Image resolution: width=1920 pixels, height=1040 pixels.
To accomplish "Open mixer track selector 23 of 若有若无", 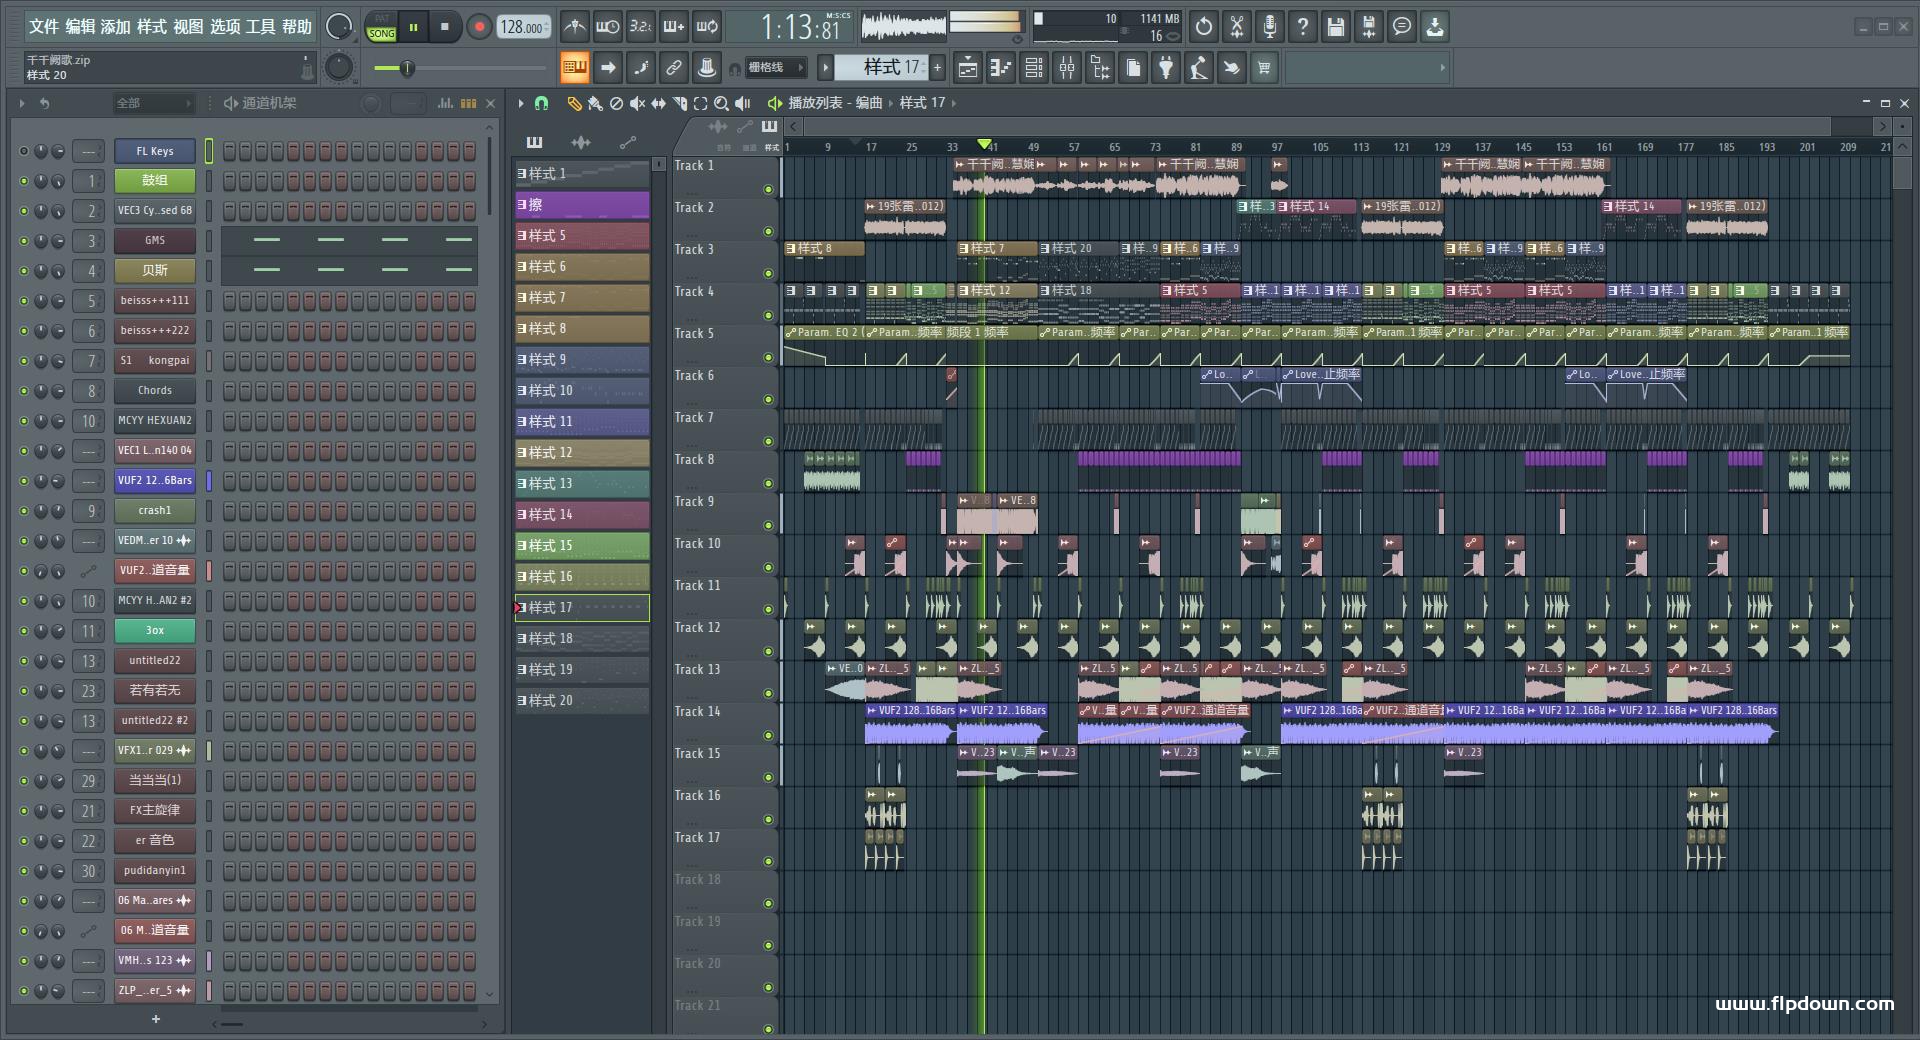I will pyautogui.click(x=89, y=691).
